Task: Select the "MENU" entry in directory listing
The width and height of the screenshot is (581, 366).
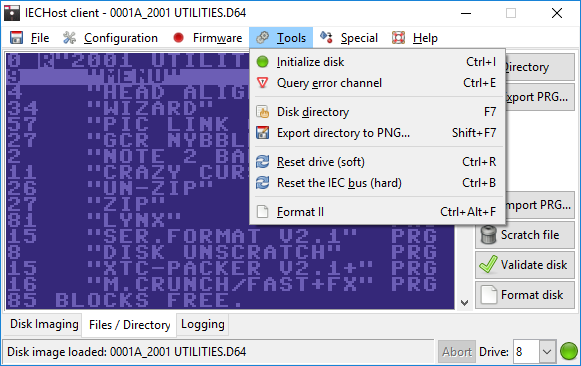Action: pos(128,76)
